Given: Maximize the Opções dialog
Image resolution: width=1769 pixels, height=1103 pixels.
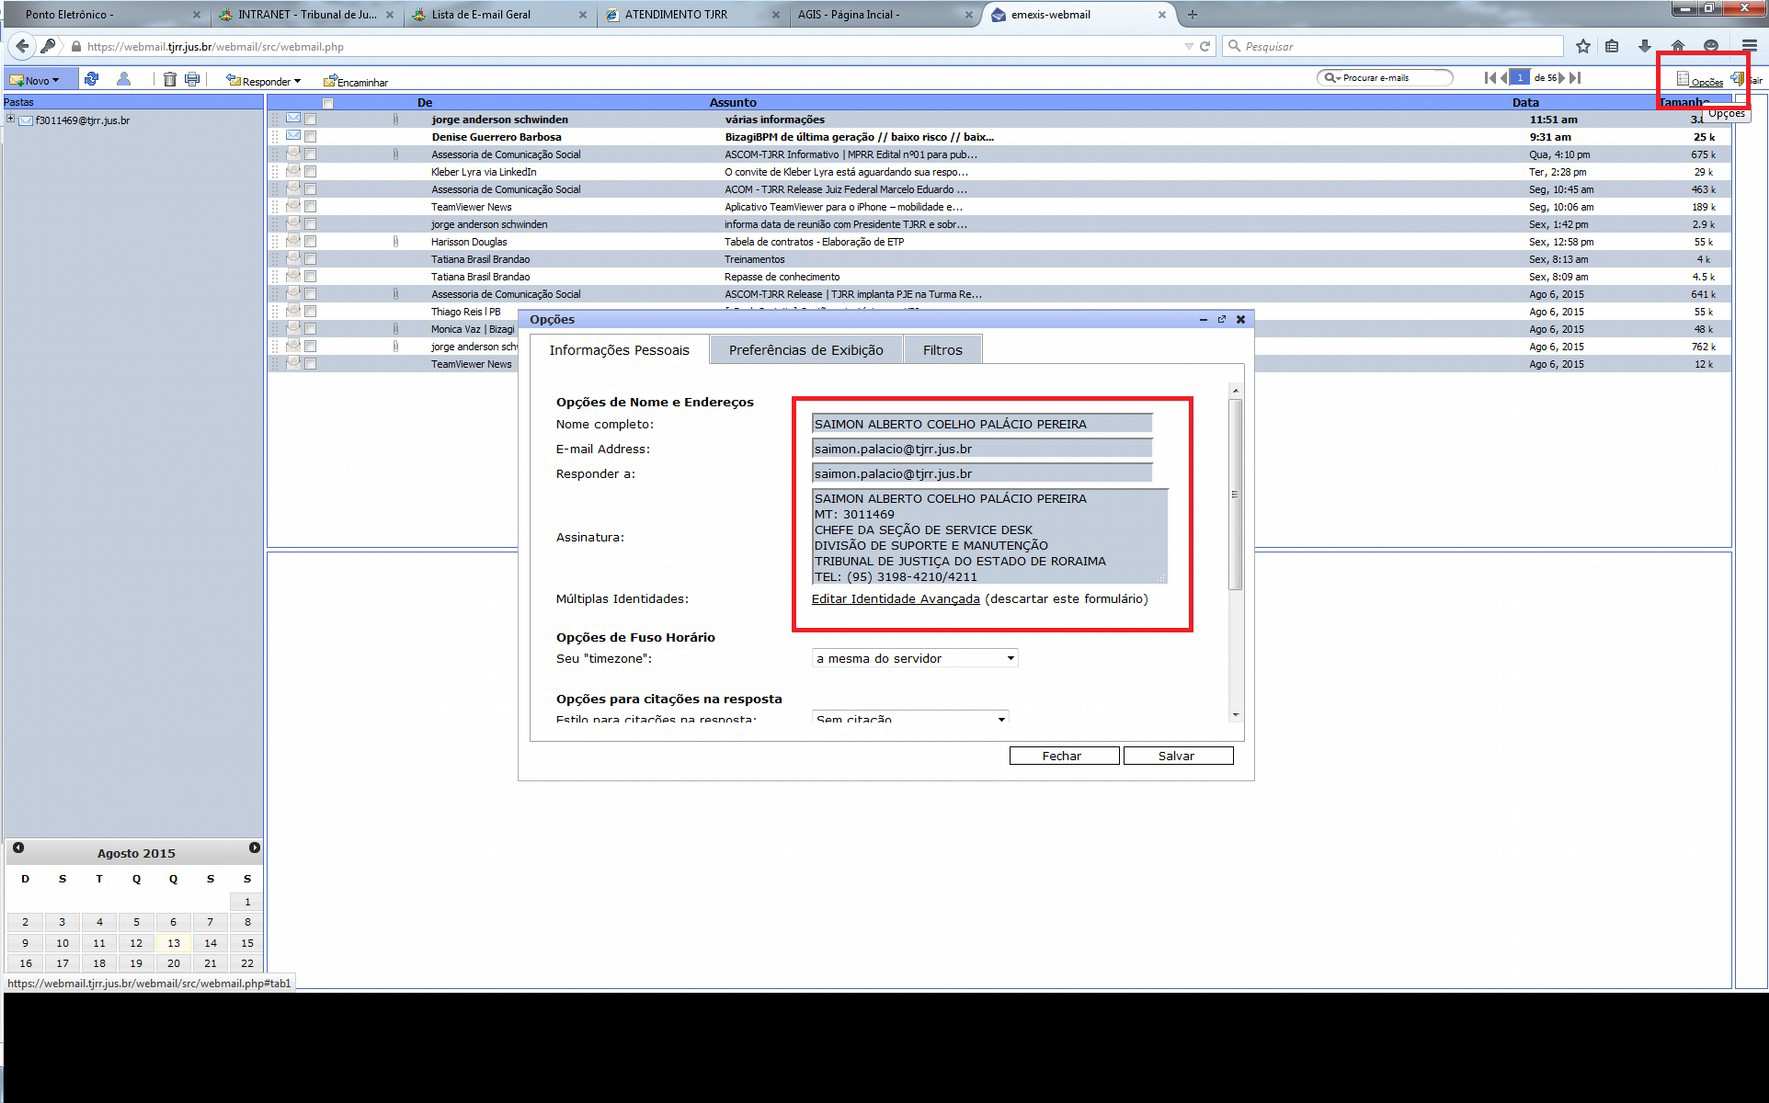Looking at the screenshot, I should pos(1222,320).
